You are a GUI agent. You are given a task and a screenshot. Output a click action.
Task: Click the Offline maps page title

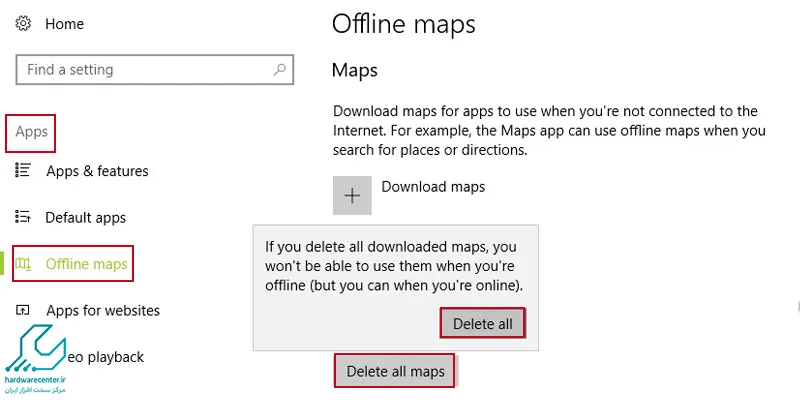tap(404, 23)
